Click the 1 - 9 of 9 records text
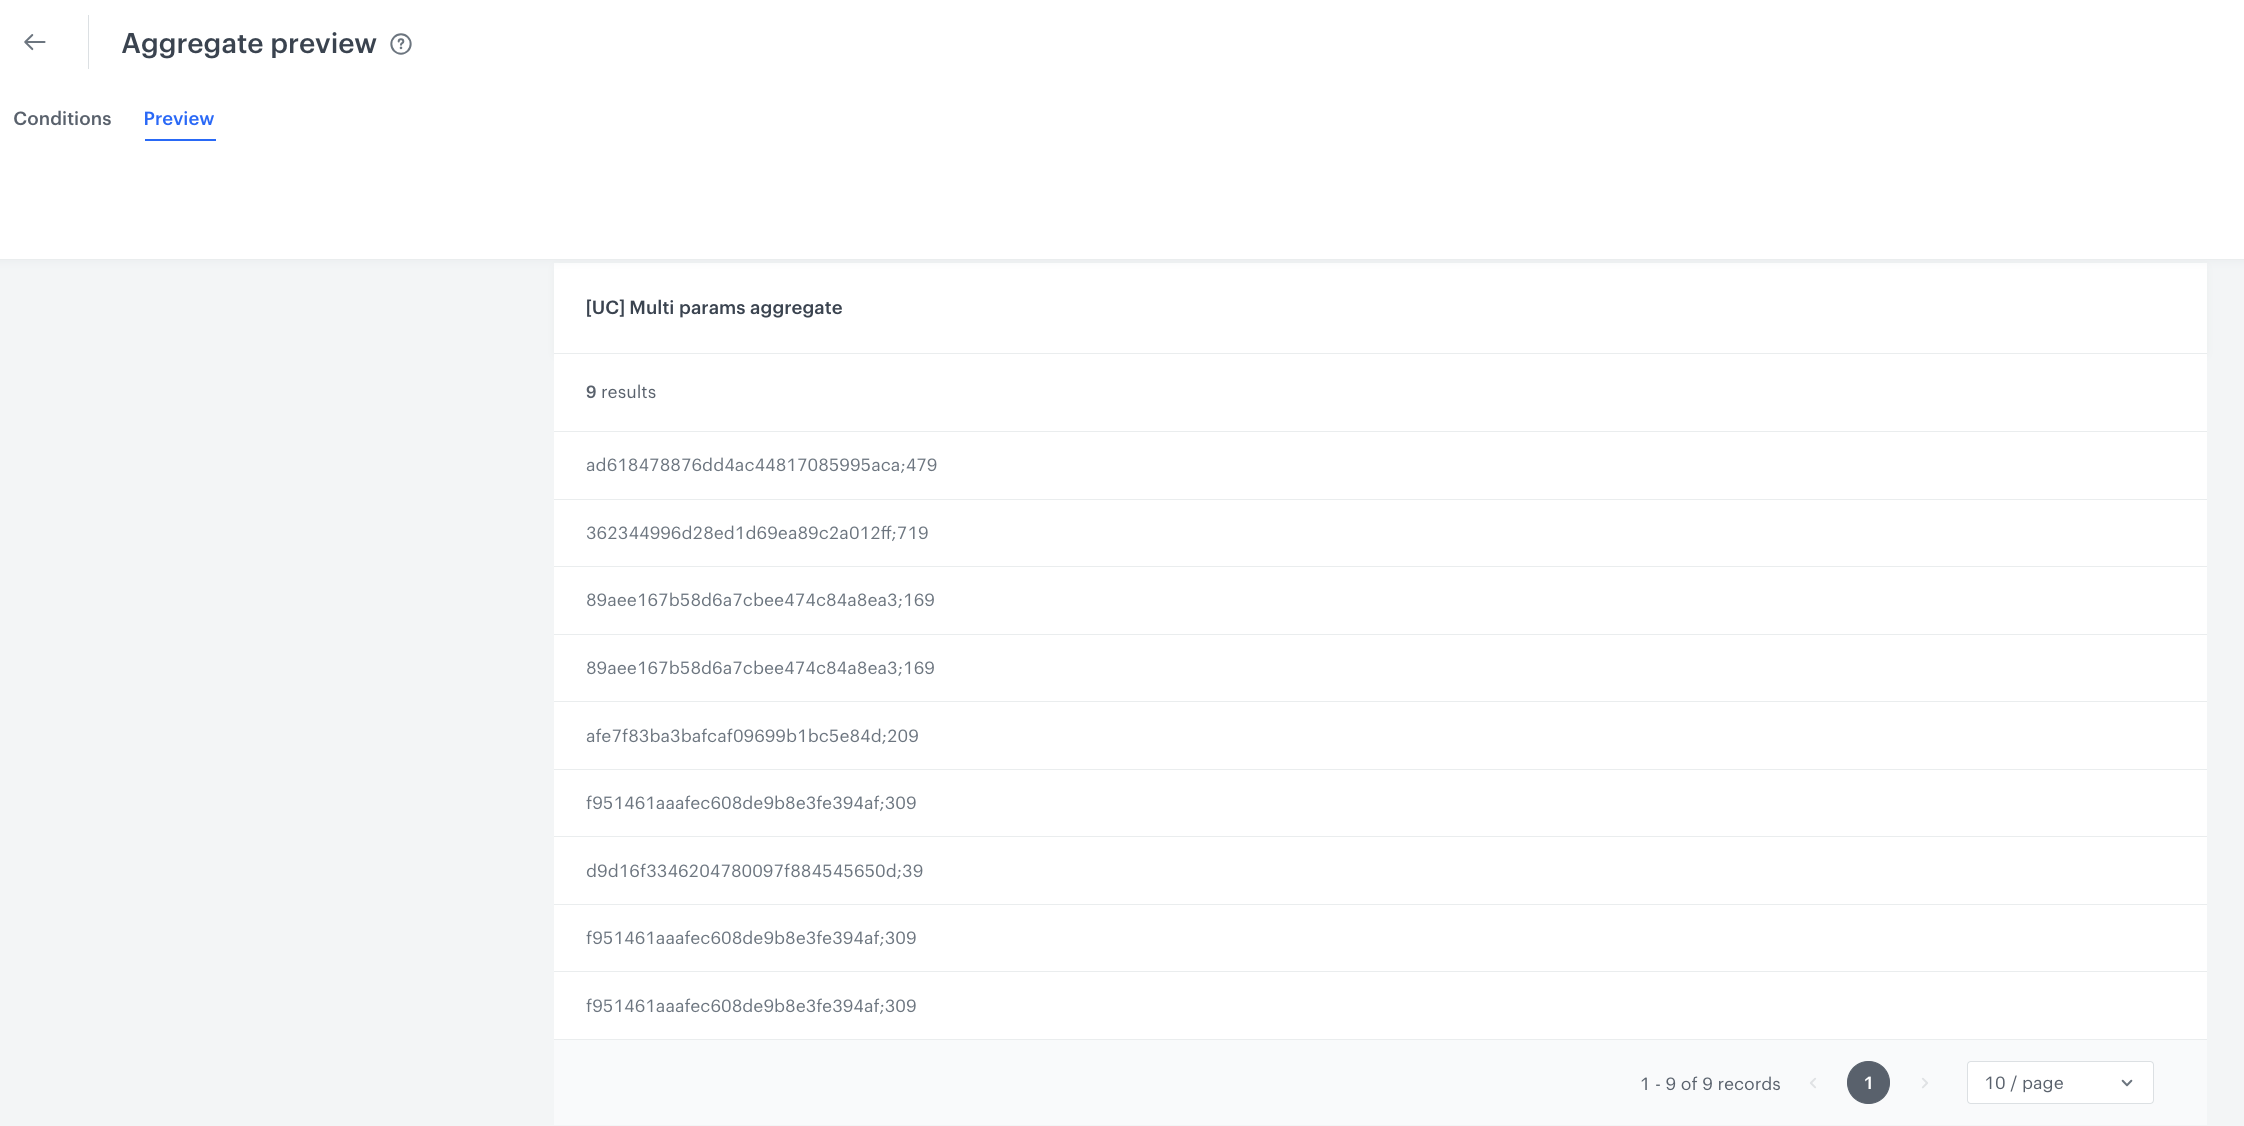 pos(1710,1084)
